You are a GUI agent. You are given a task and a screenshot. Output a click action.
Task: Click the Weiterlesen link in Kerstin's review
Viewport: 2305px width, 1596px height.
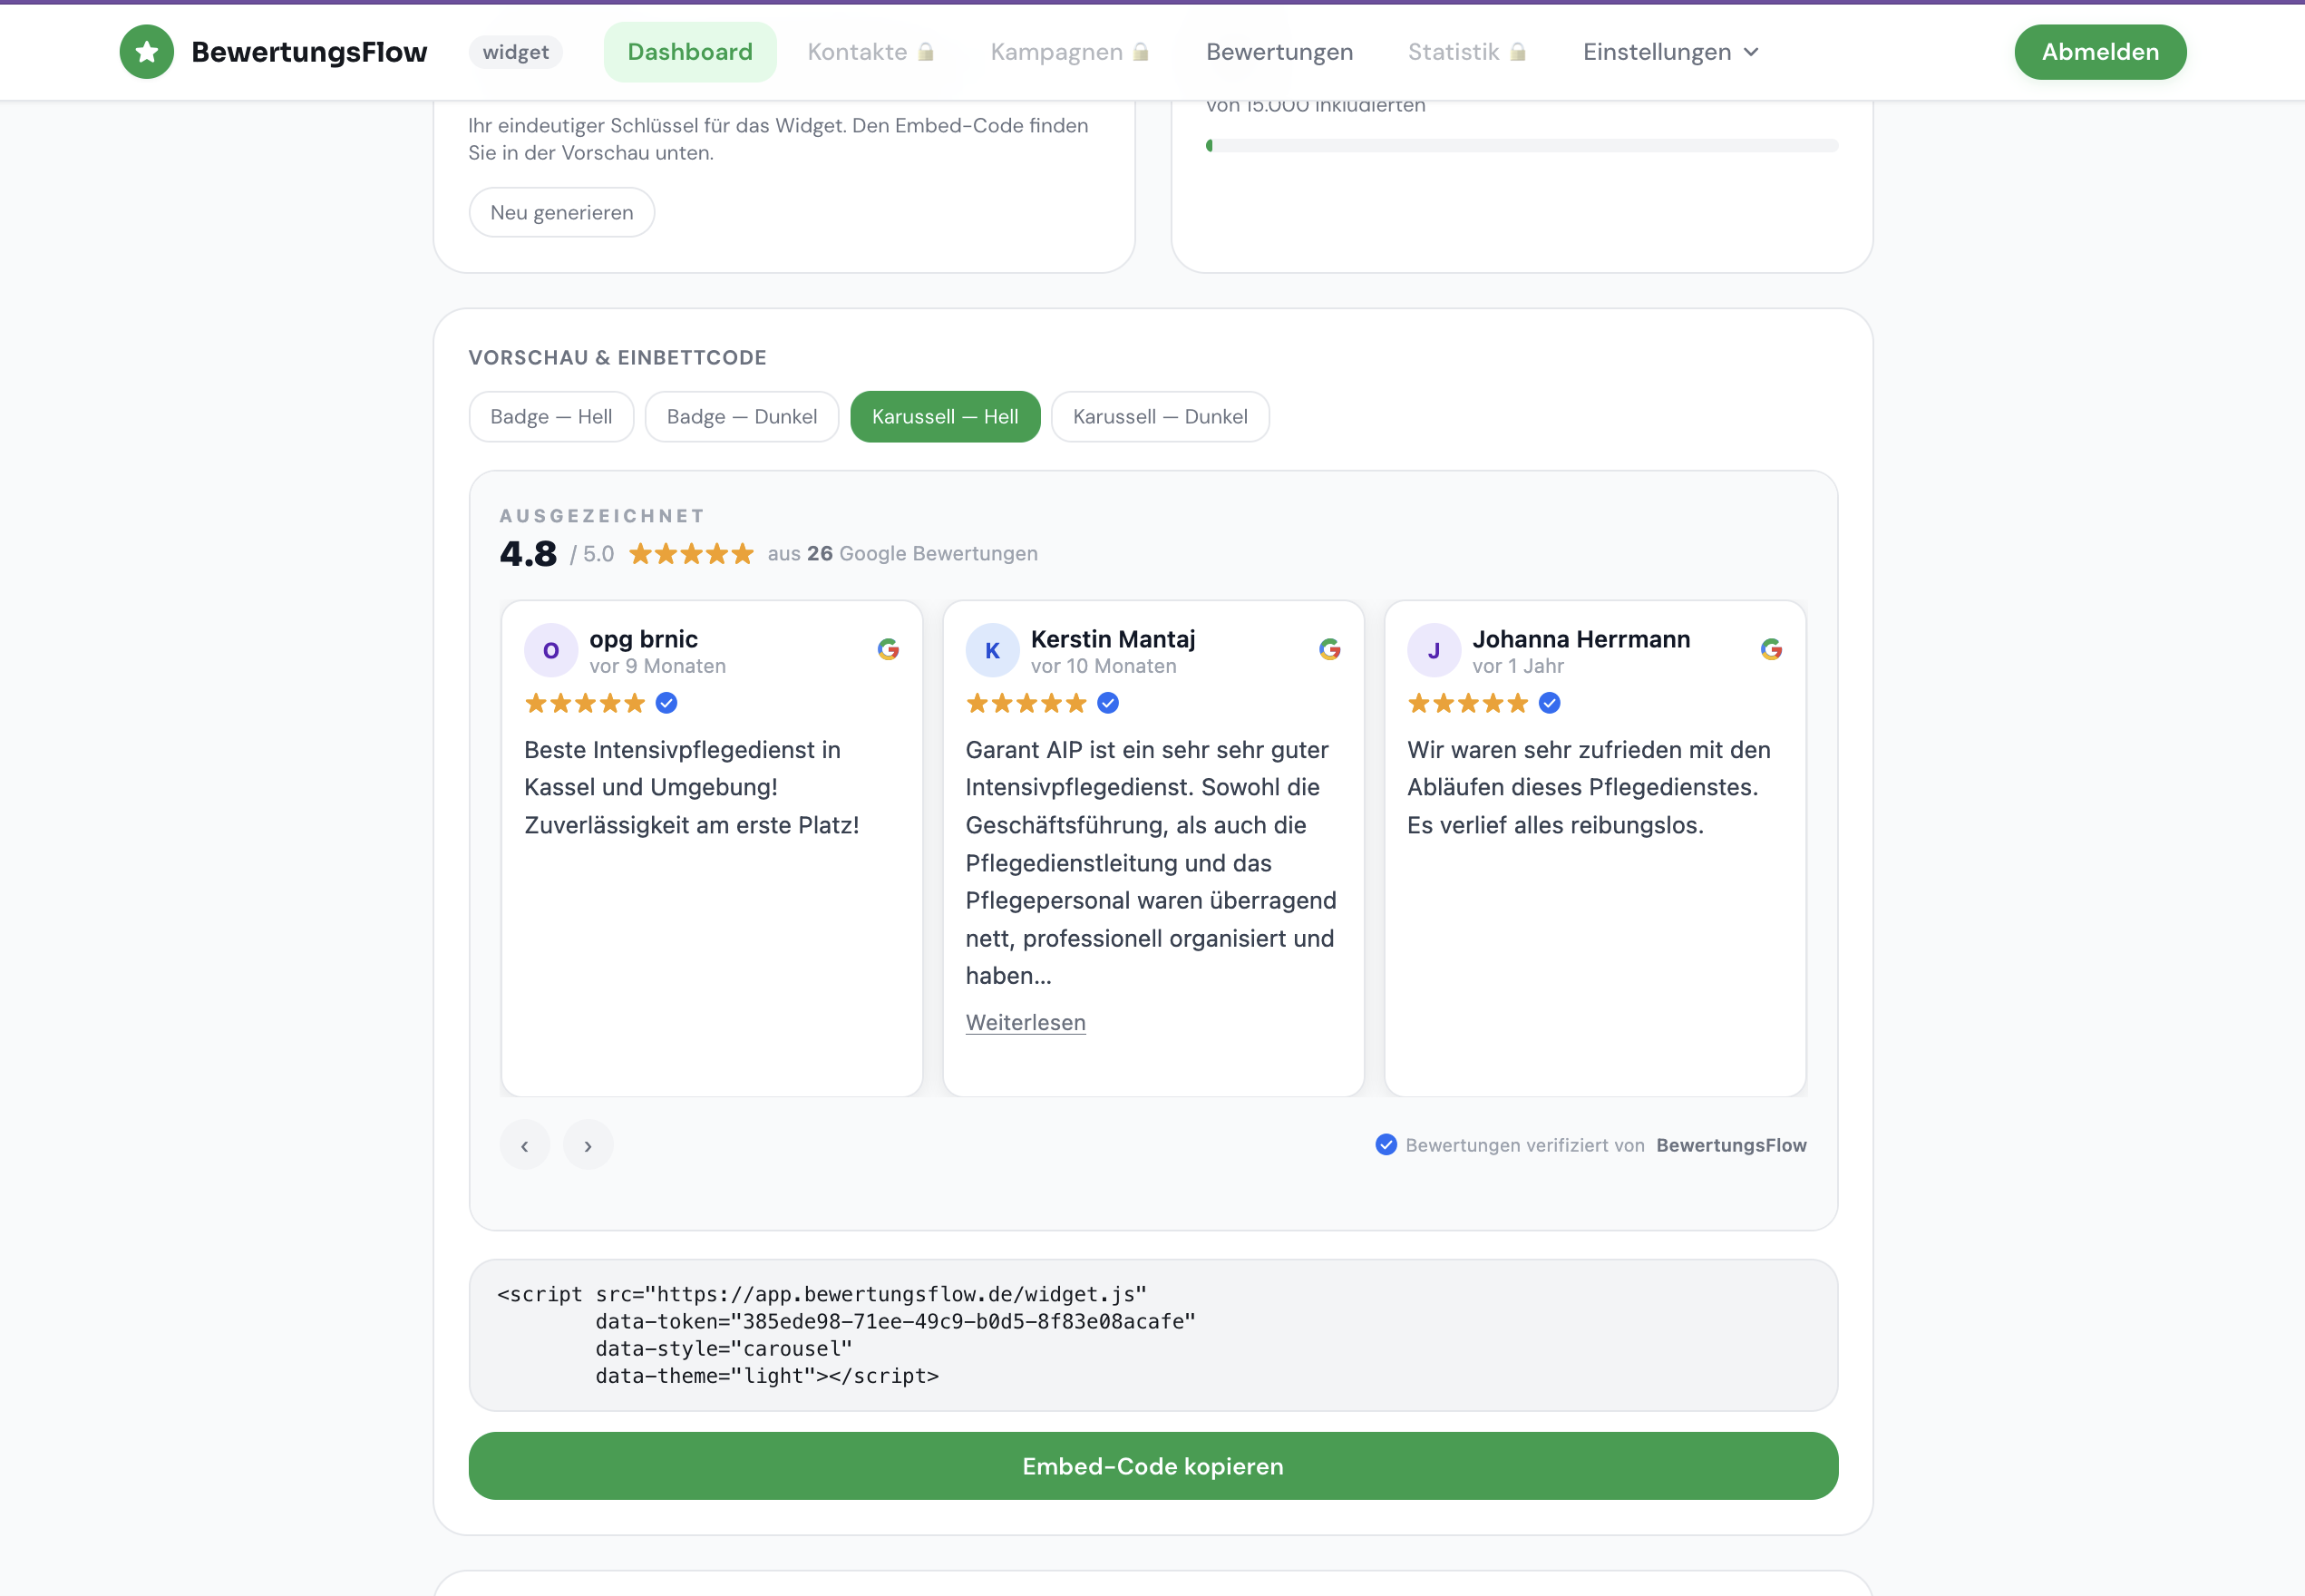coord(1025,1022)
